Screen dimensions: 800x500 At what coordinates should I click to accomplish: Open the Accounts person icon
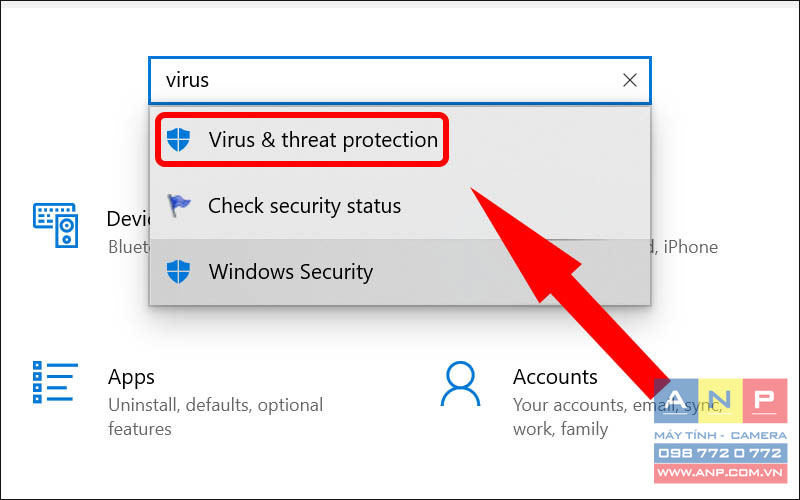460,384
